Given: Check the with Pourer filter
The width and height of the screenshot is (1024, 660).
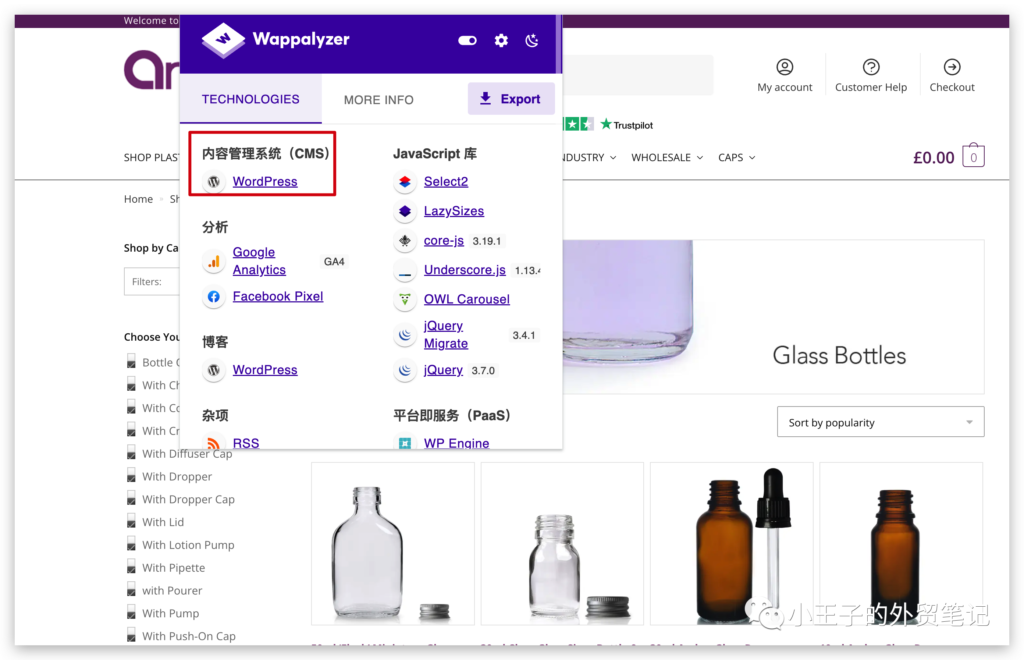Looking at the screenshot, I should [131, 591].
